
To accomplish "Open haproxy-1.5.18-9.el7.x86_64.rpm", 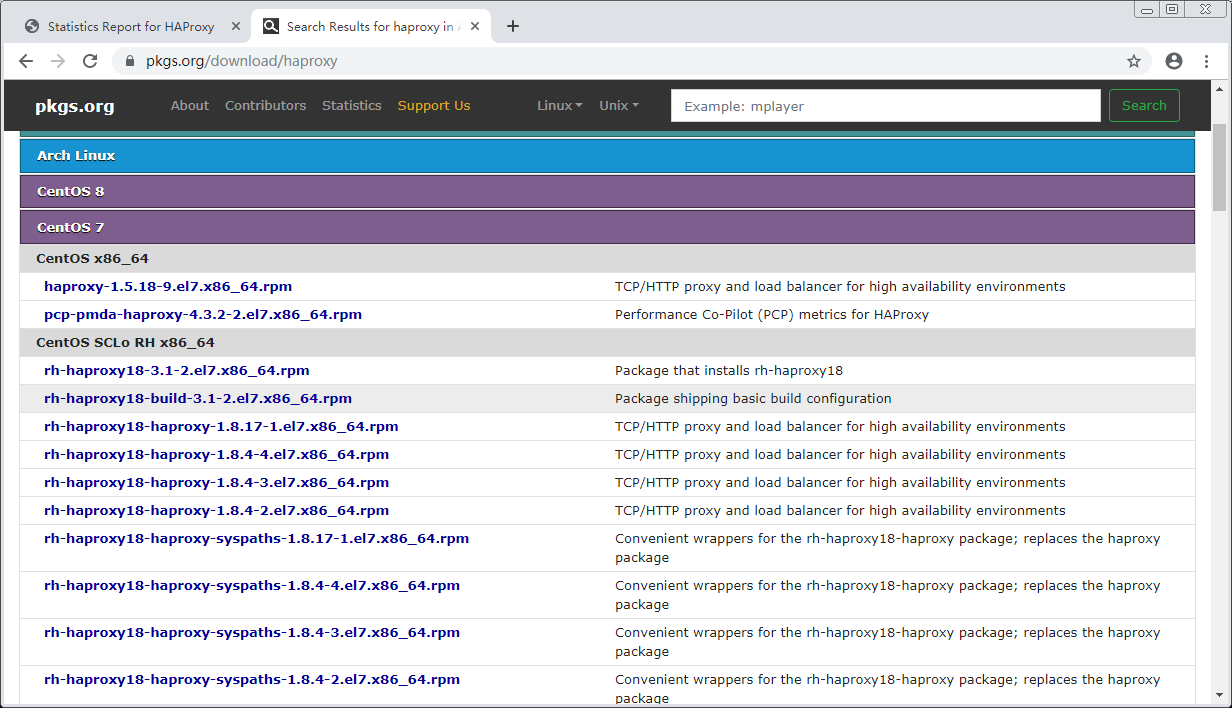I will tap(168, 287).
